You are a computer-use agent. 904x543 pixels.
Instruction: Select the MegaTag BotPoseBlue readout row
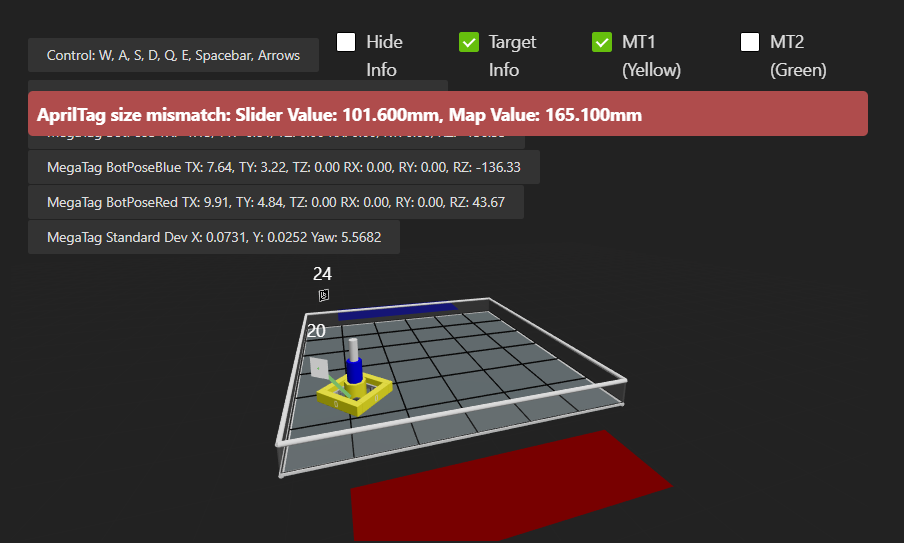[x=284, y=167]
